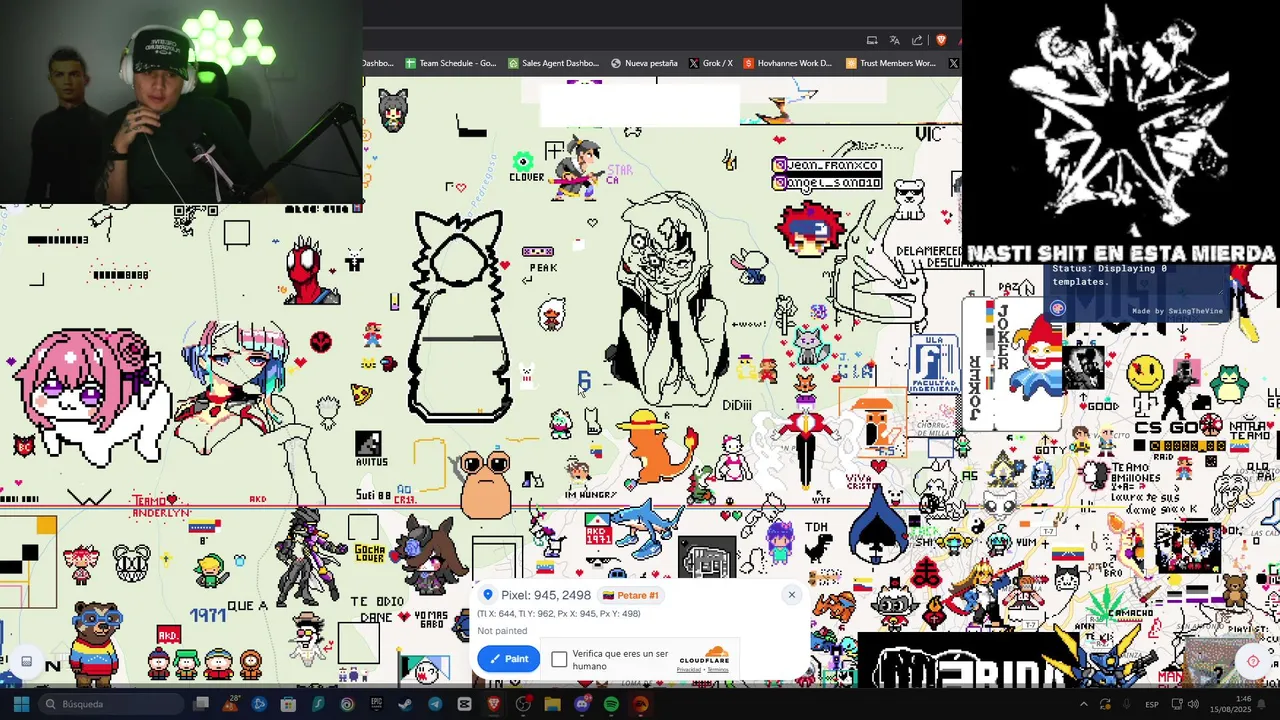Image resolution: width=1280 pixels, height=720 pixels.
Task: Open the Nueva pestaña bookmark
Action: [644, 63]
